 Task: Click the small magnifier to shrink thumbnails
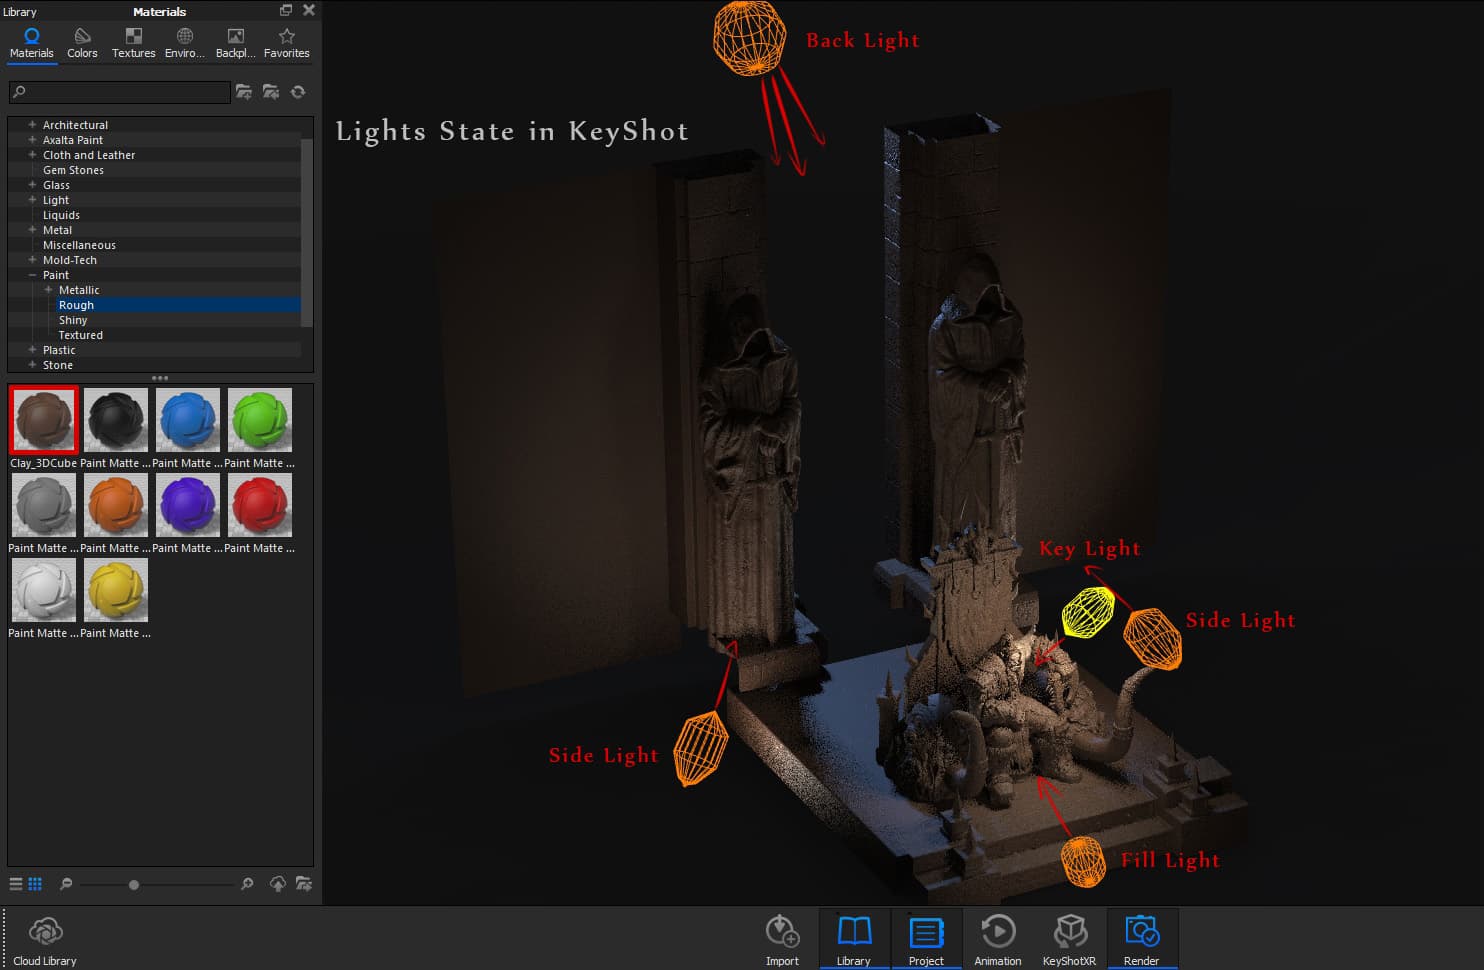(66, 884)
